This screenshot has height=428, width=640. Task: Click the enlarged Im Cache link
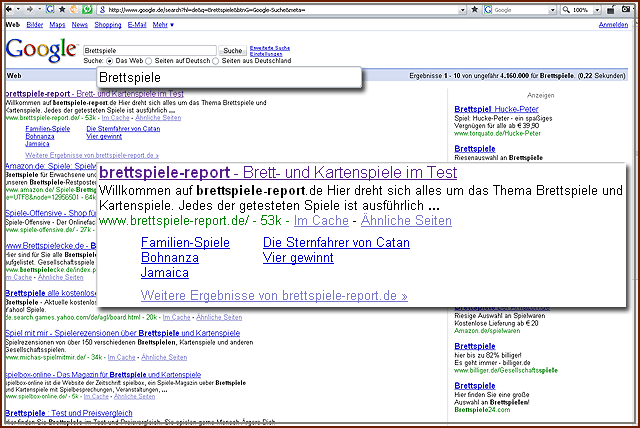click(321, 220)
